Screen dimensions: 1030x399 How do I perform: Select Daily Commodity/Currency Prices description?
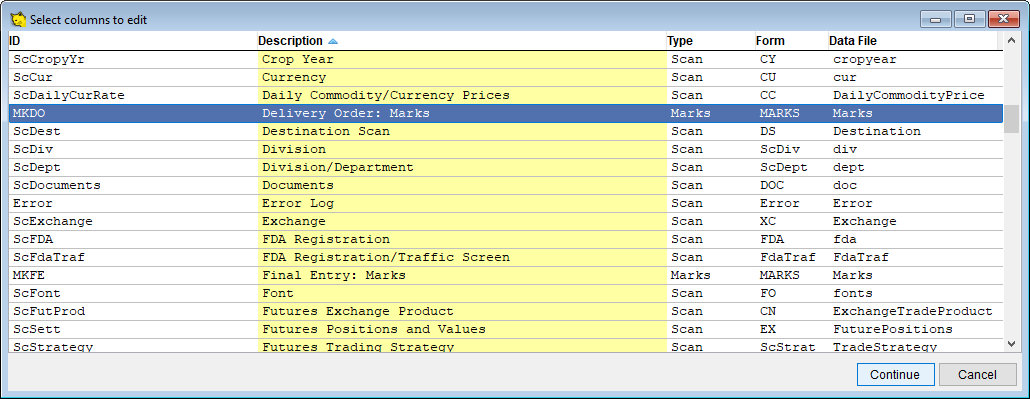pos(462,95)
